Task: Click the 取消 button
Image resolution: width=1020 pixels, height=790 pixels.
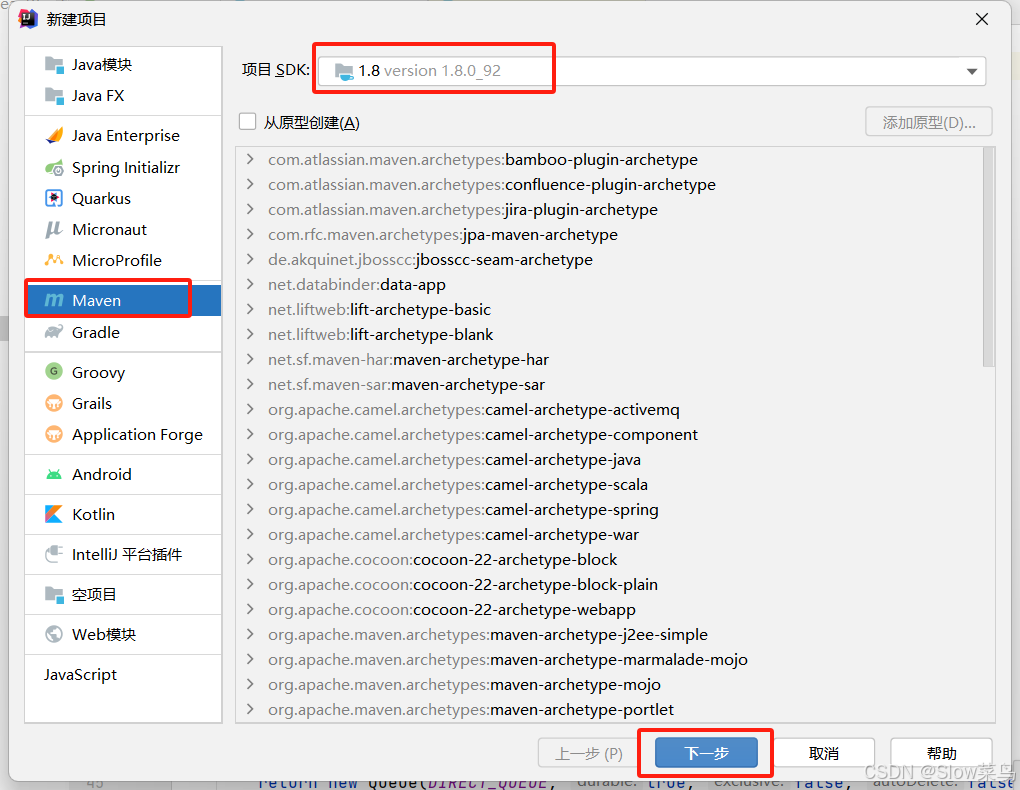Action: tap(824, 753)
